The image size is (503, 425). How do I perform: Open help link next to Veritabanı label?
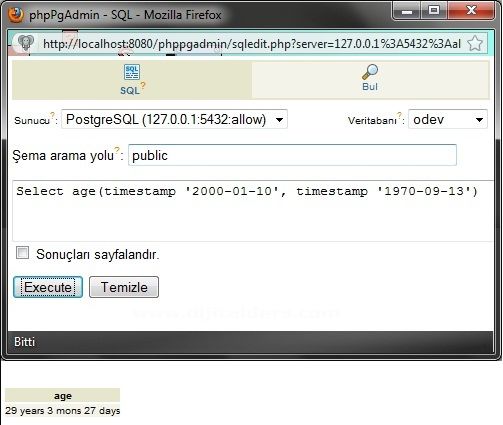[399, 115]
